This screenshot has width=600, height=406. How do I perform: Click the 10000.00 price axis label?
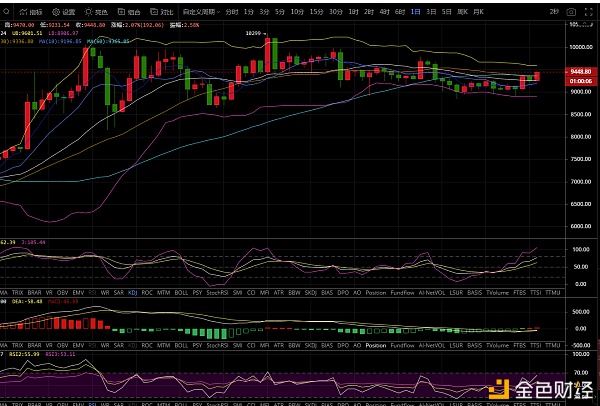[x=582, y=47]
